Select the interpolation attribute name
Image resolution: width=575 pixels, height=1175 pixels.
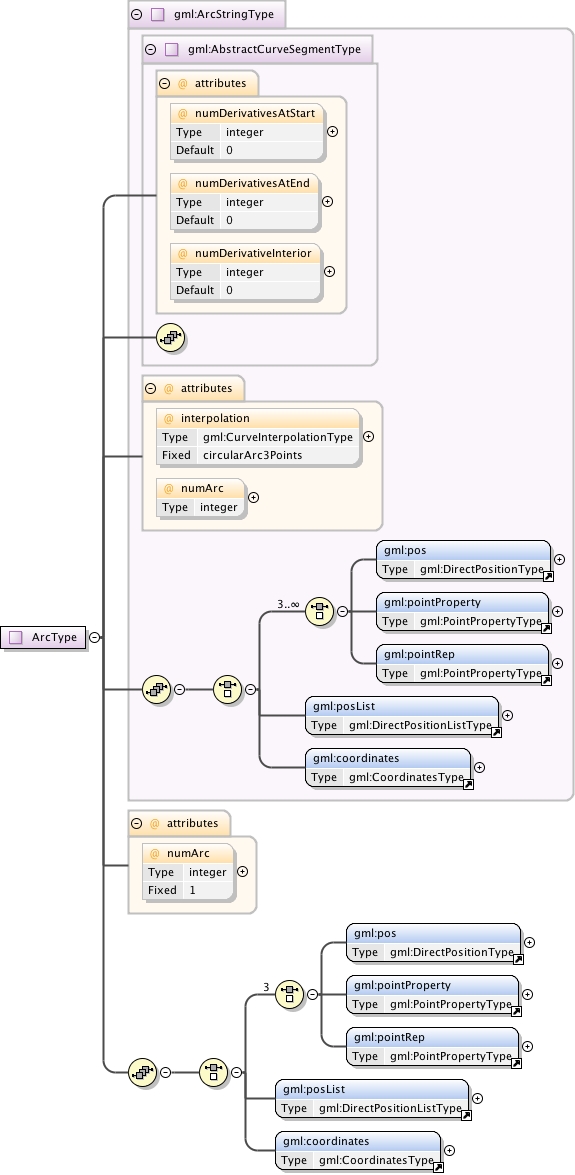click(215, 418)
